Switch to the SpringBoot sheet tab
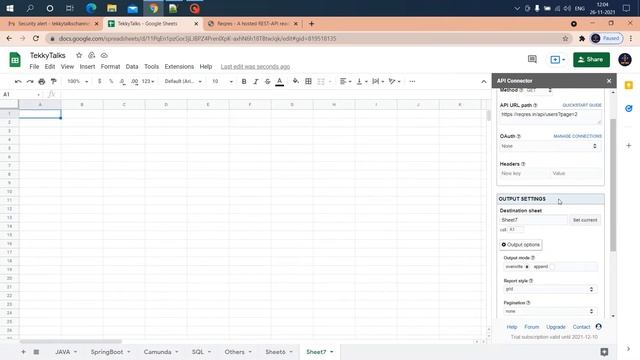This screenshot has width=640, height=360. pyautogui.click(x=107, y=352)
